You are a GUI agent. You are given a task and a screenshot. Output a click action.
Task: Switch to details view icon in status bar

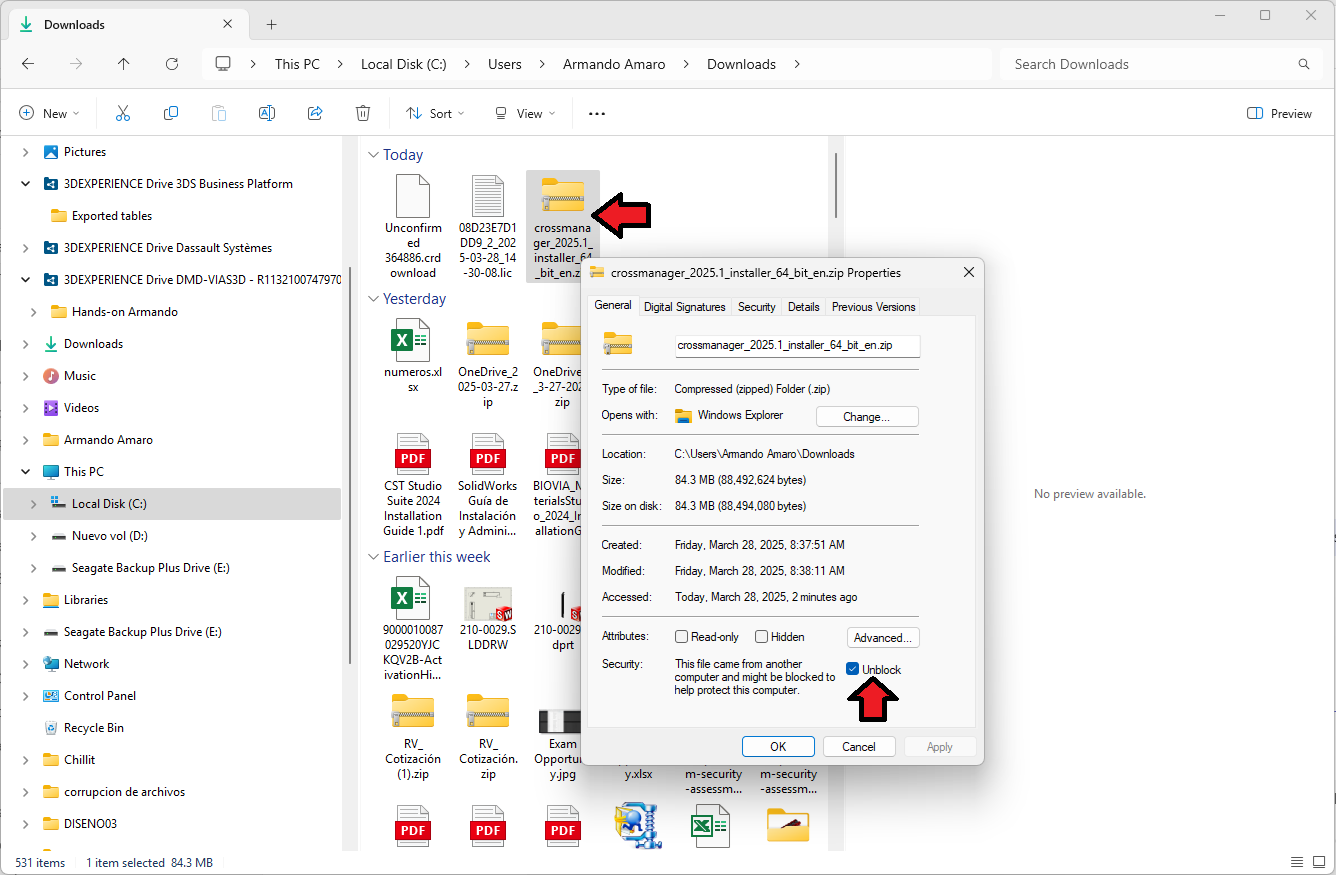[x=1296, y=862]
